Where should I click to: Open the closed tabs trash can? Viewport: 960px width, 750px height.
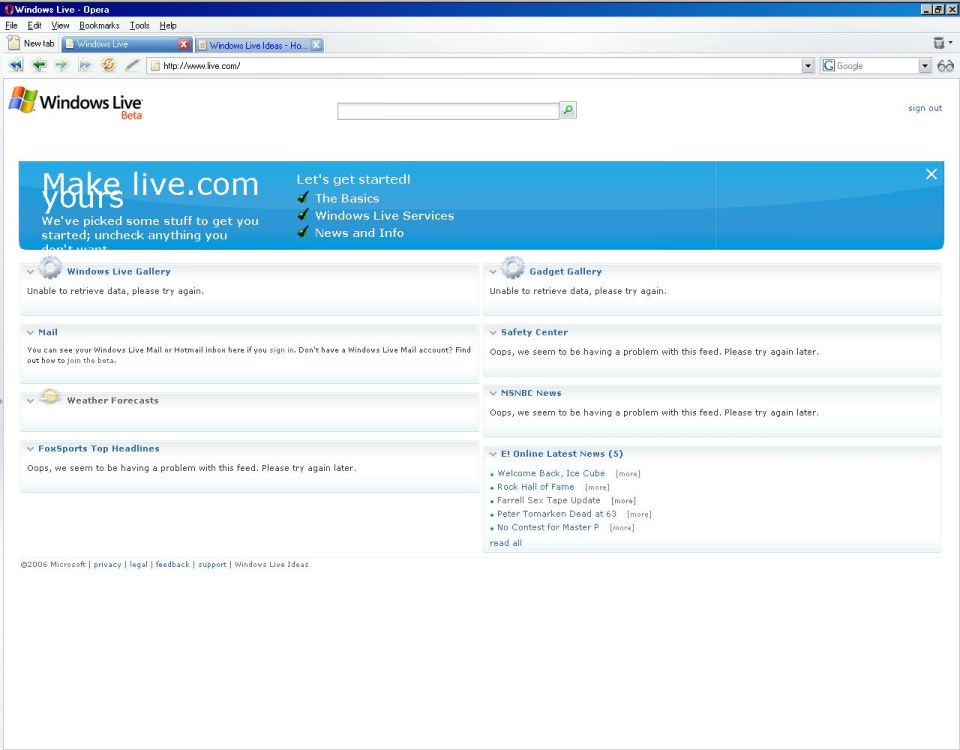coord(939,43)
